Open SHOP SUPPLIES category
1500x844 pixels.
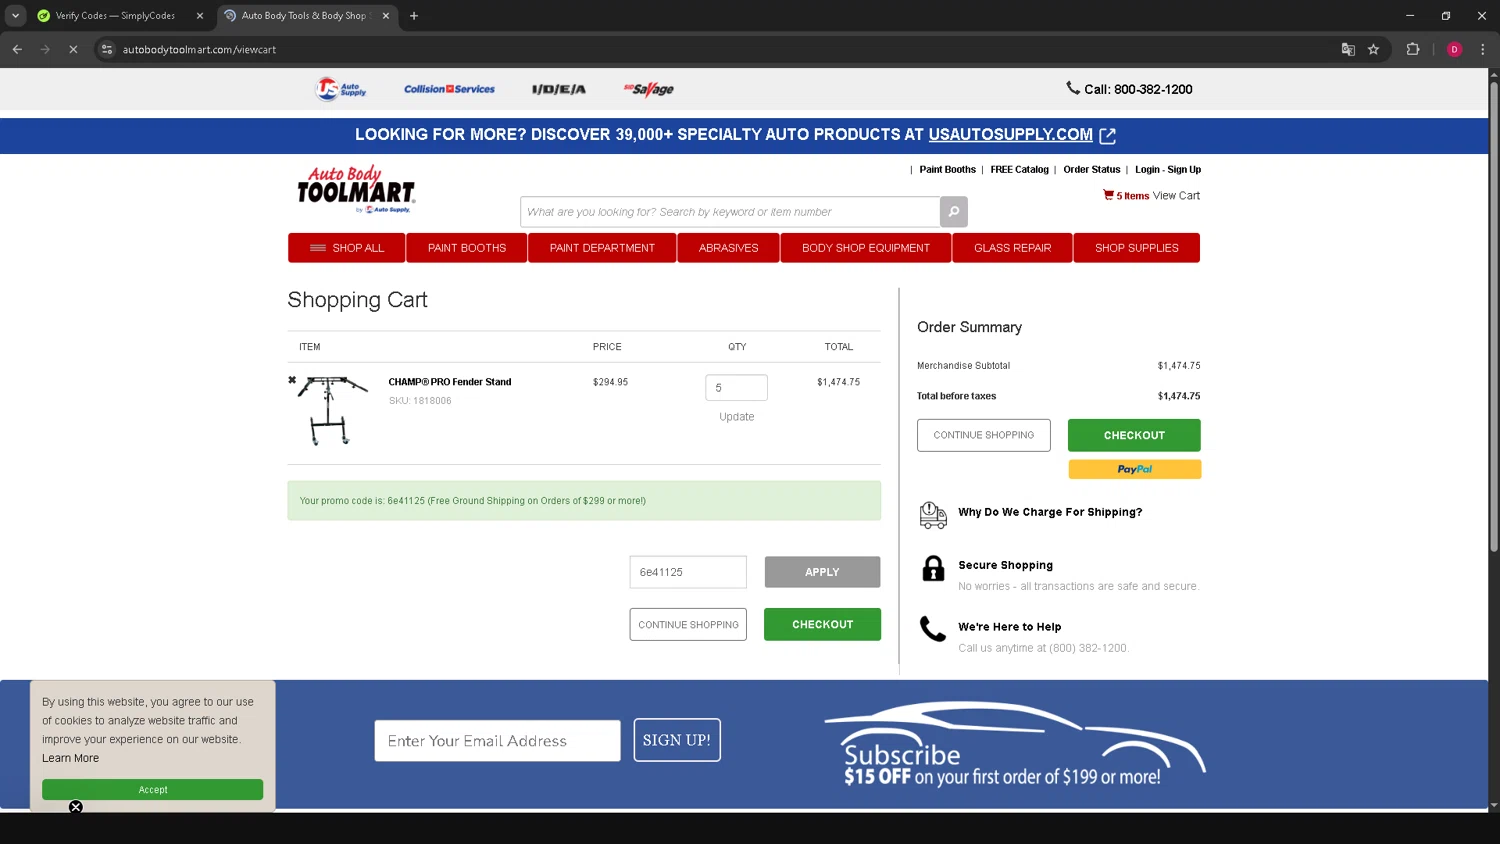pos(1137,248)
